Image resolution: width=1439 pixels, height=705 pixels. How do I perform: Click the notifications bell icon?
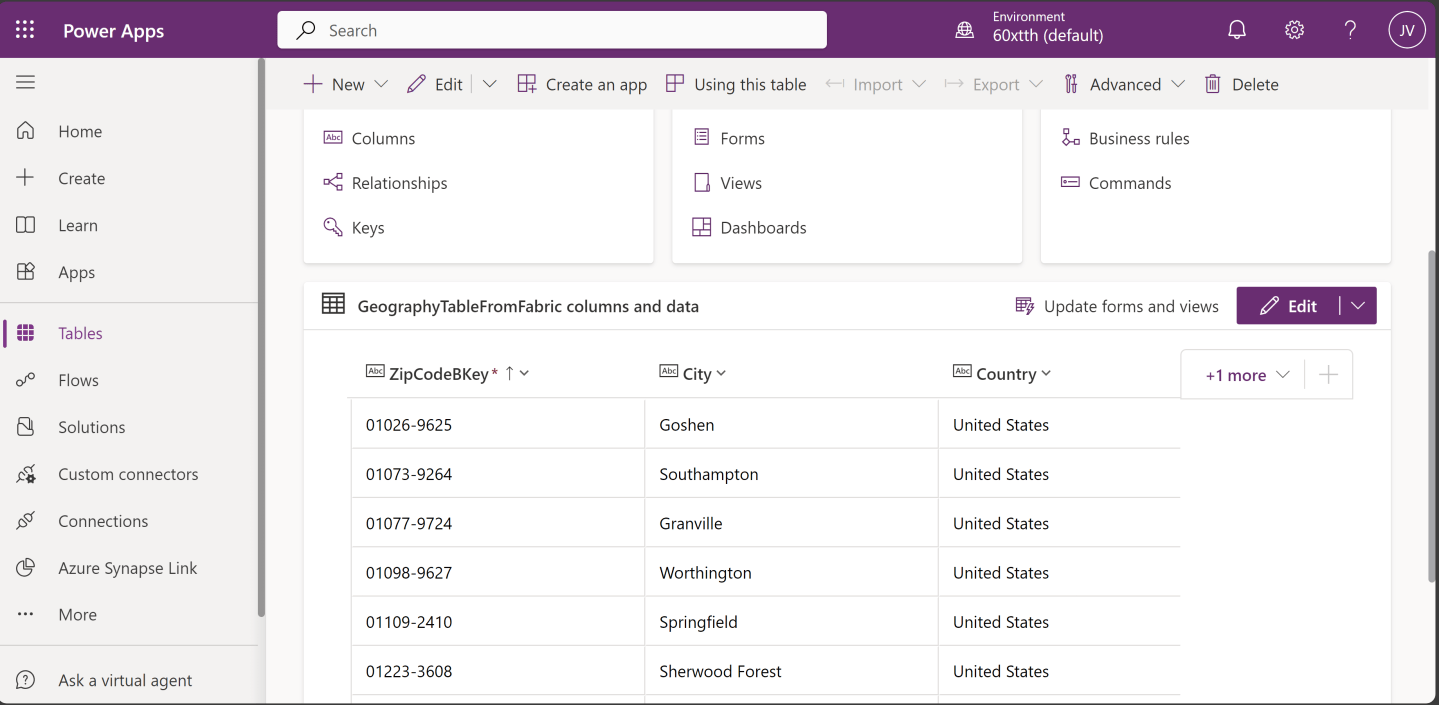point(1237,30)
